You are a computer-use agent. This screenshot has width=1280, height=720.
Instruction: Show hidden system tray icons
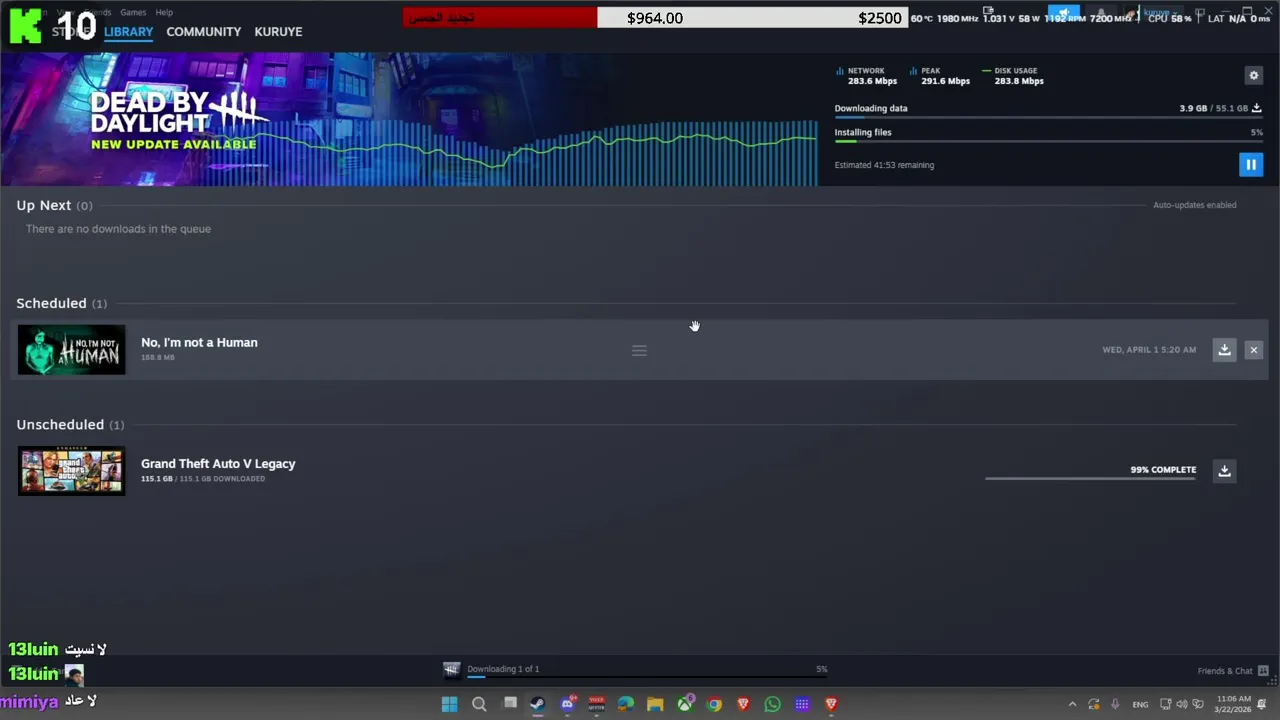pyautogui.click(x=1072, y=704)
